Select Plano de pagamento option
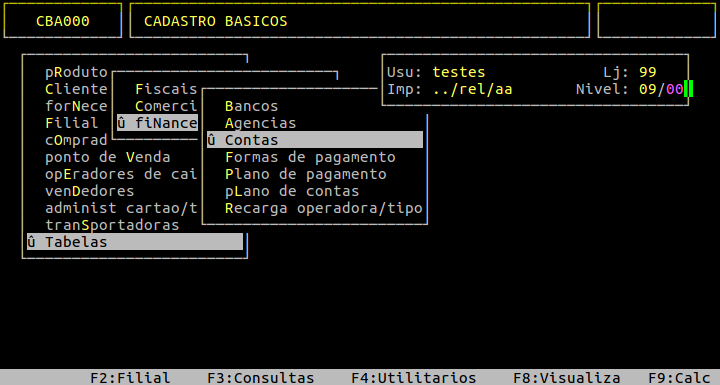The width and height of the screenshot is (720, 385). (305, 174)
